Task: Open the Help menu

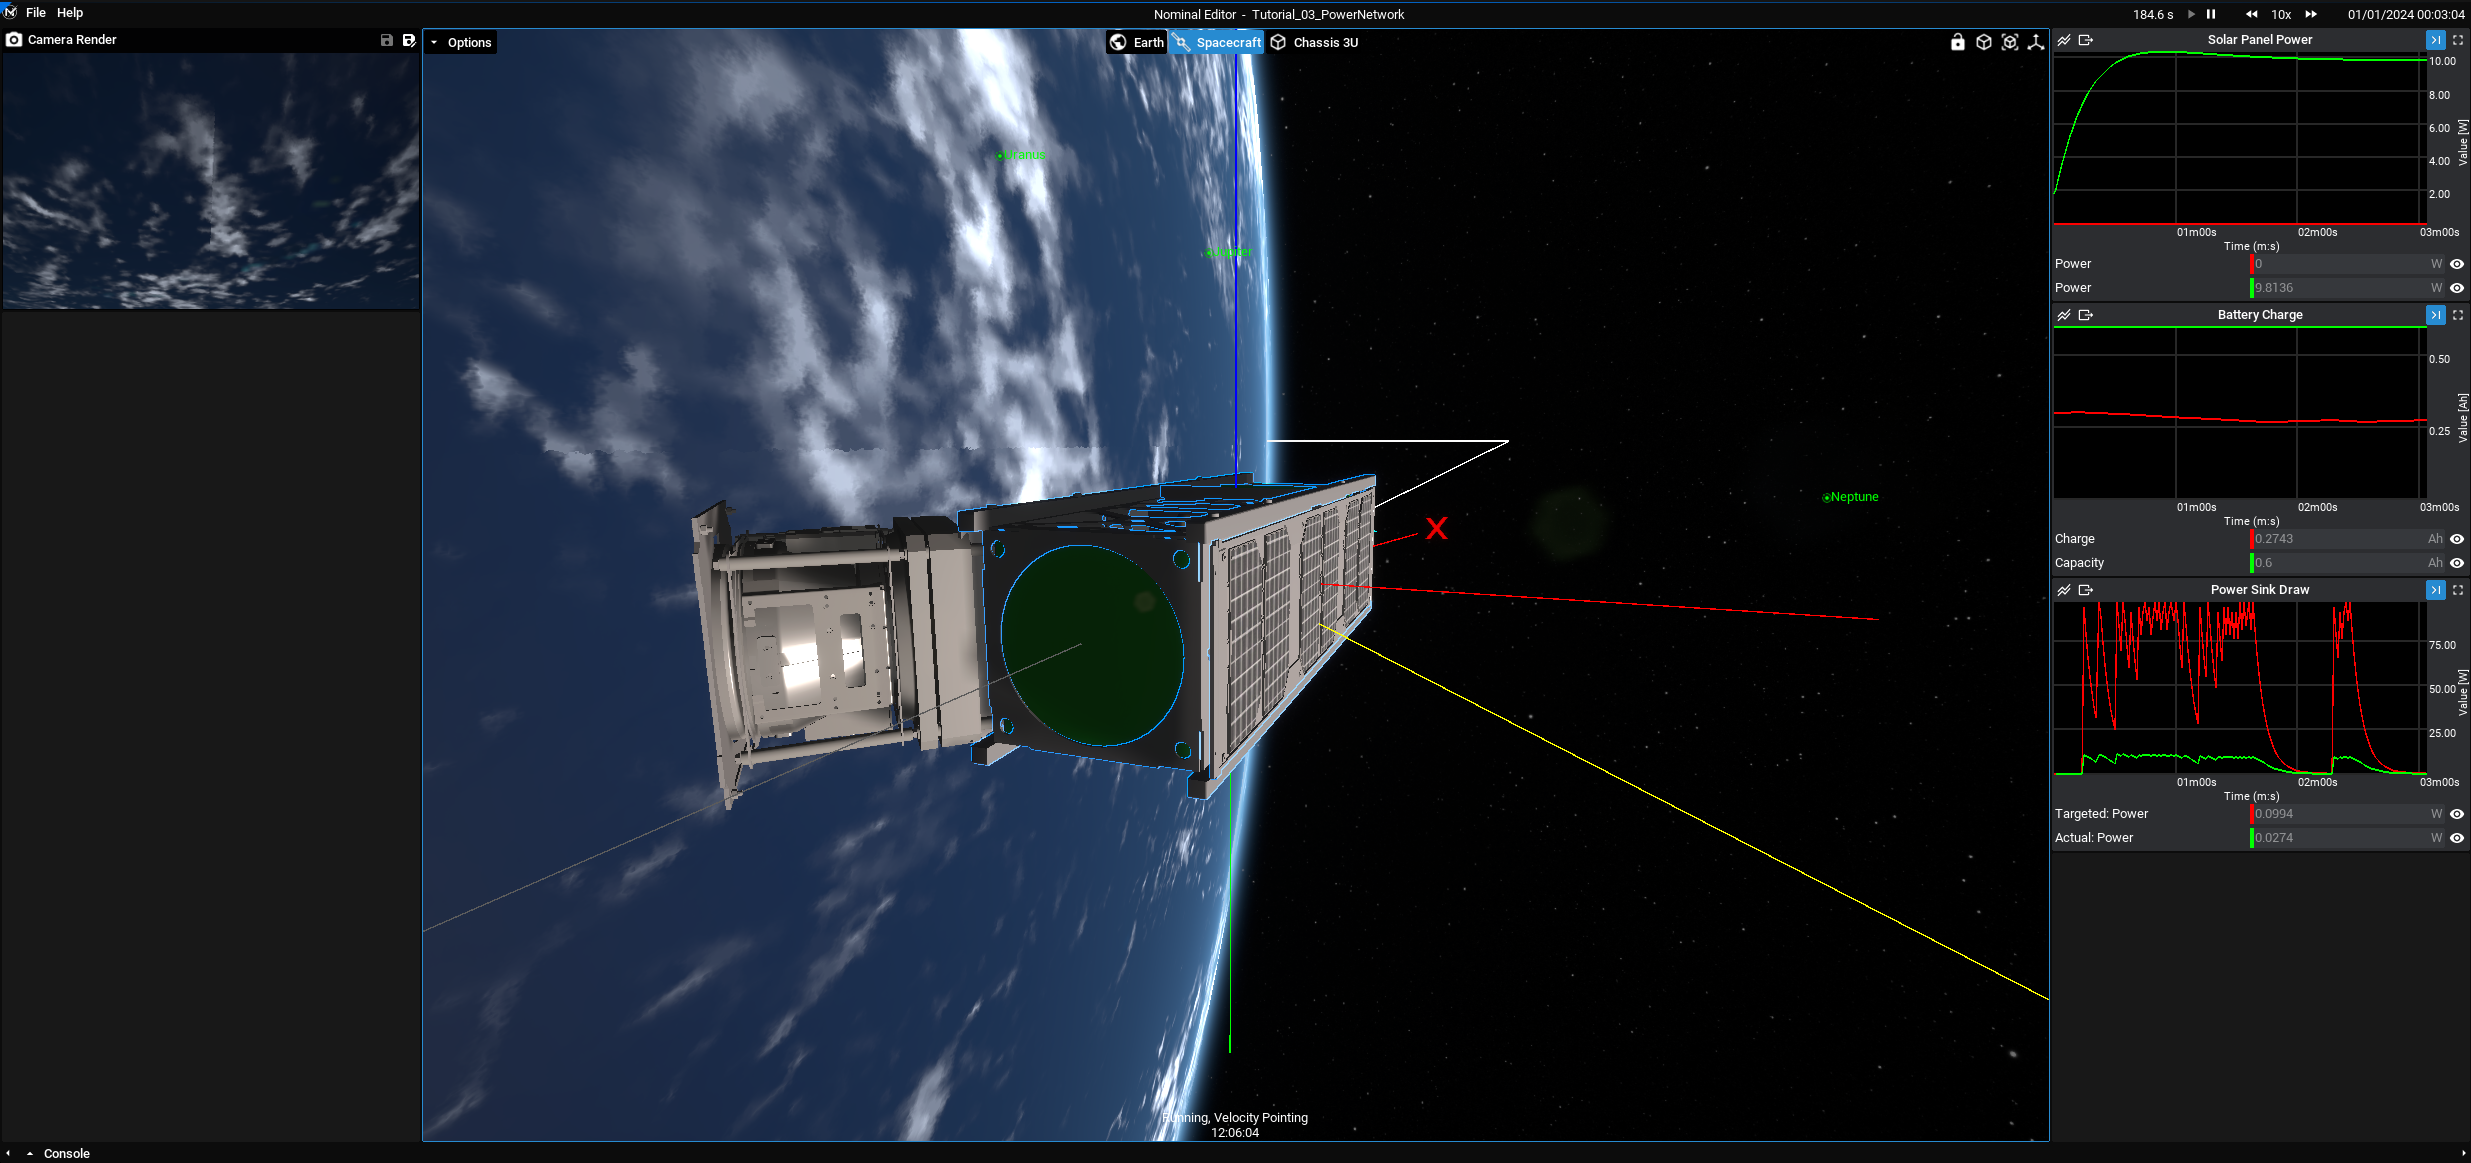Action: point(70,13)
